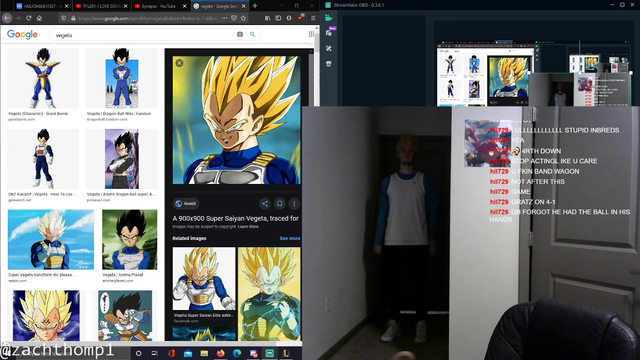
Task: Open more options for previewed image
Action: click(x=294, y=203)
